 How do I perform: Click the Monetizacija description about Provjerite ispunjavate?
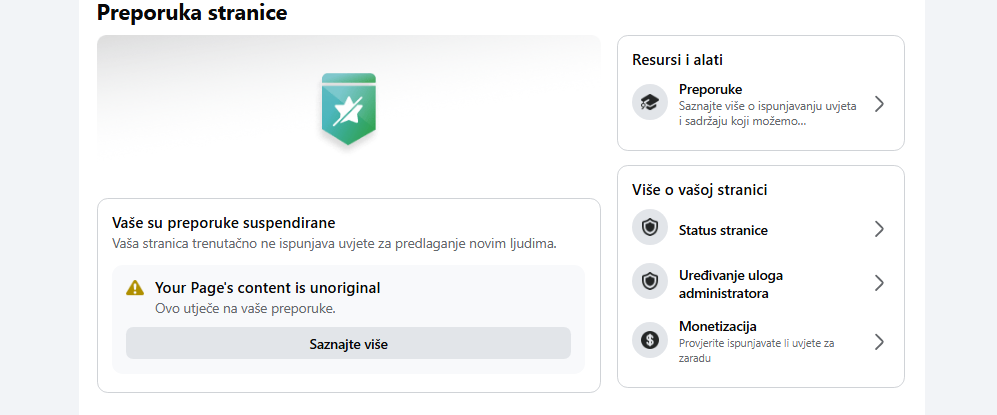[756, 350]
